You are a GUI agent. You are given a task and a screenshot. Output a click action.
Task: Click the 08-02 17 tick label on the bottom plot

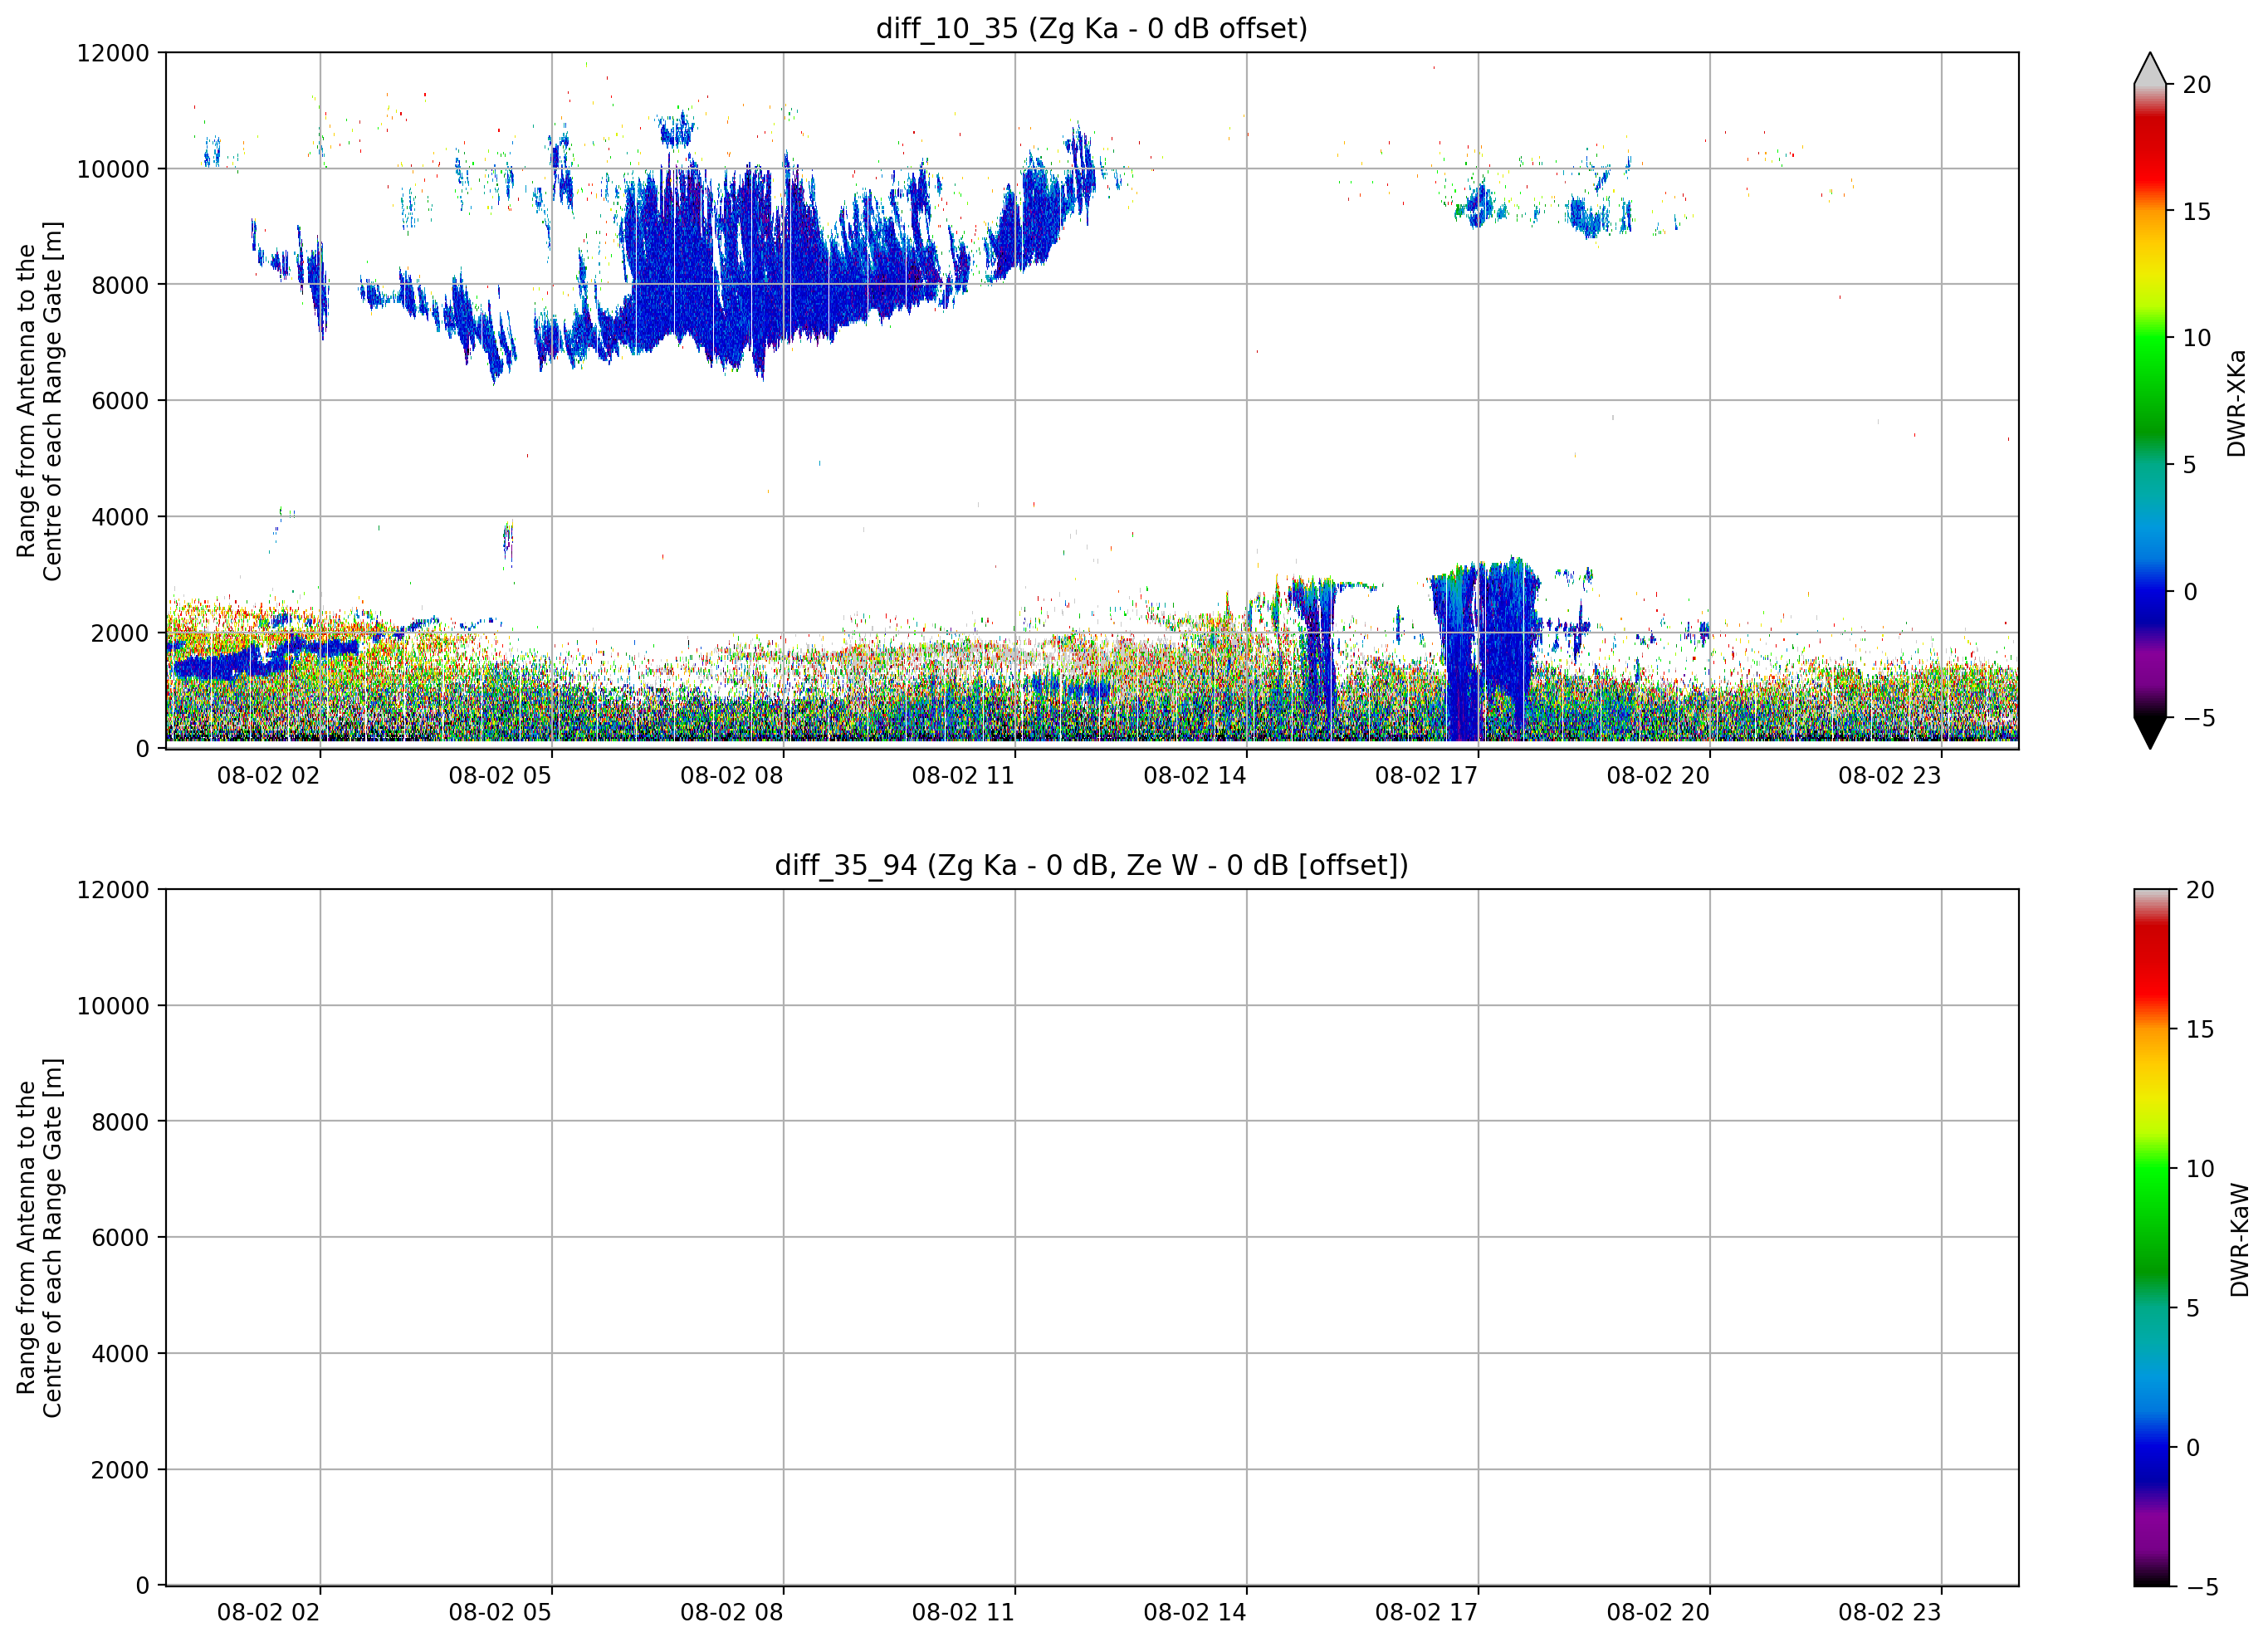pos(1426,1613)
